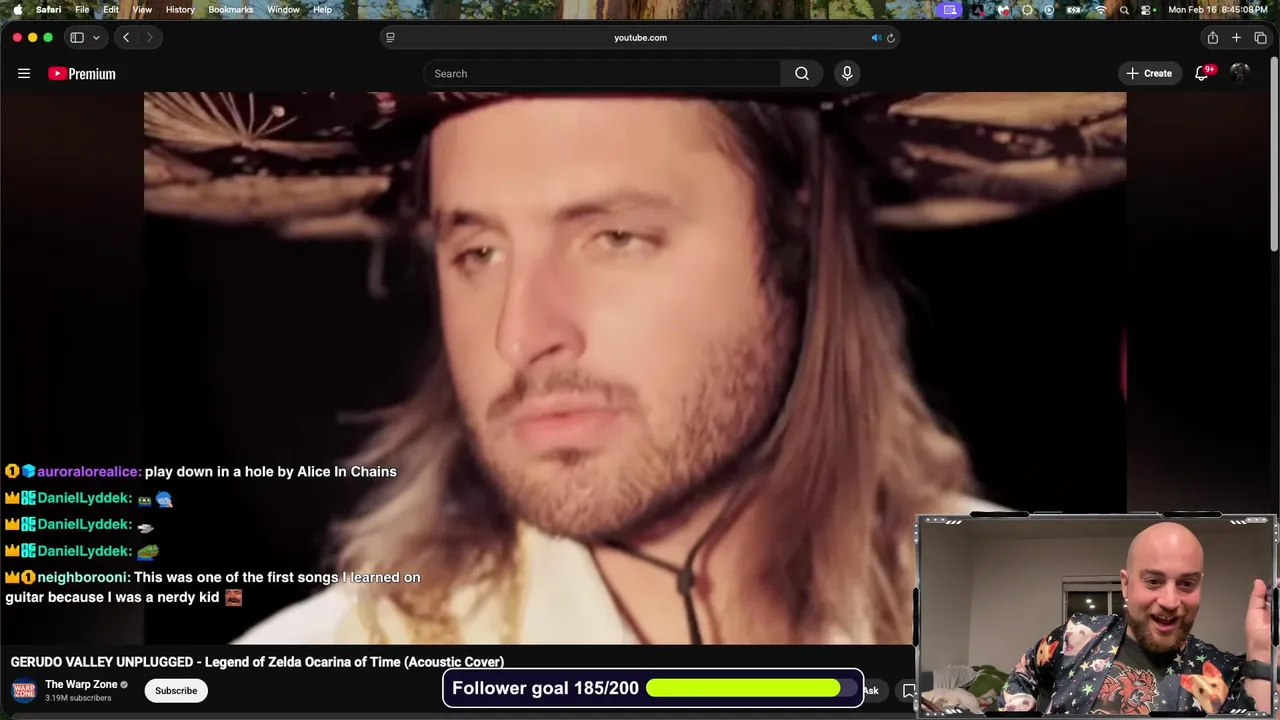
Task: Open the Apple menu
Action: pyautogui.click(x=17, y=9)
